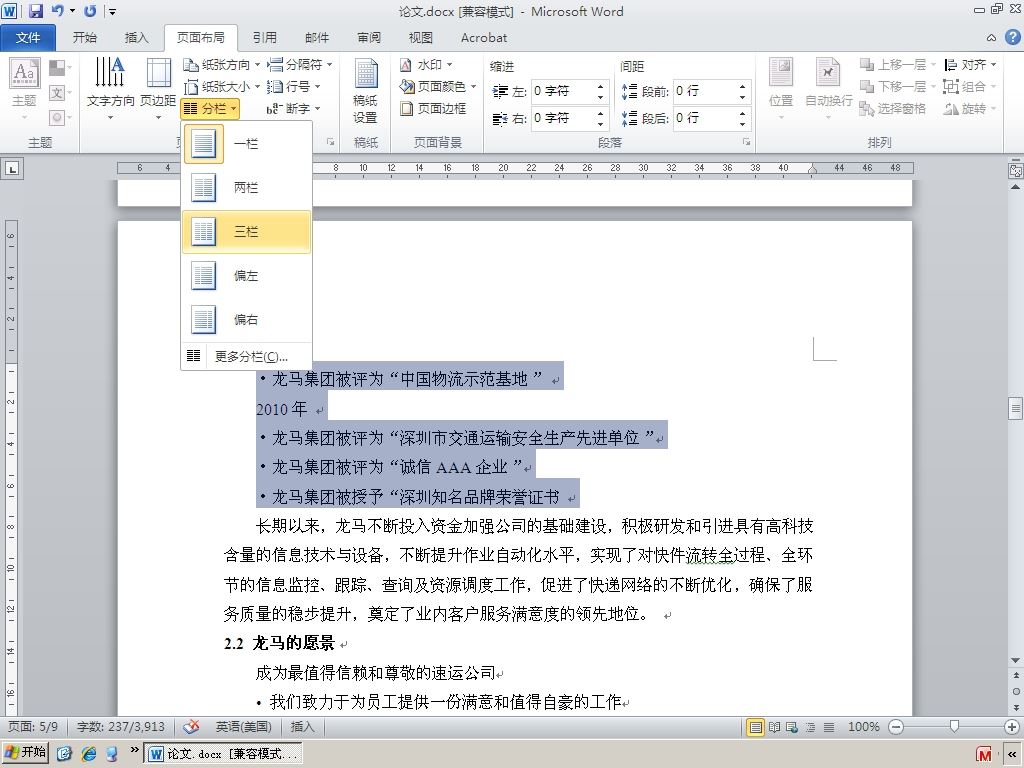Click left indent (左) value field
Image resolution: width=1024 pixels, height=768 pixels.
(562, 91)
